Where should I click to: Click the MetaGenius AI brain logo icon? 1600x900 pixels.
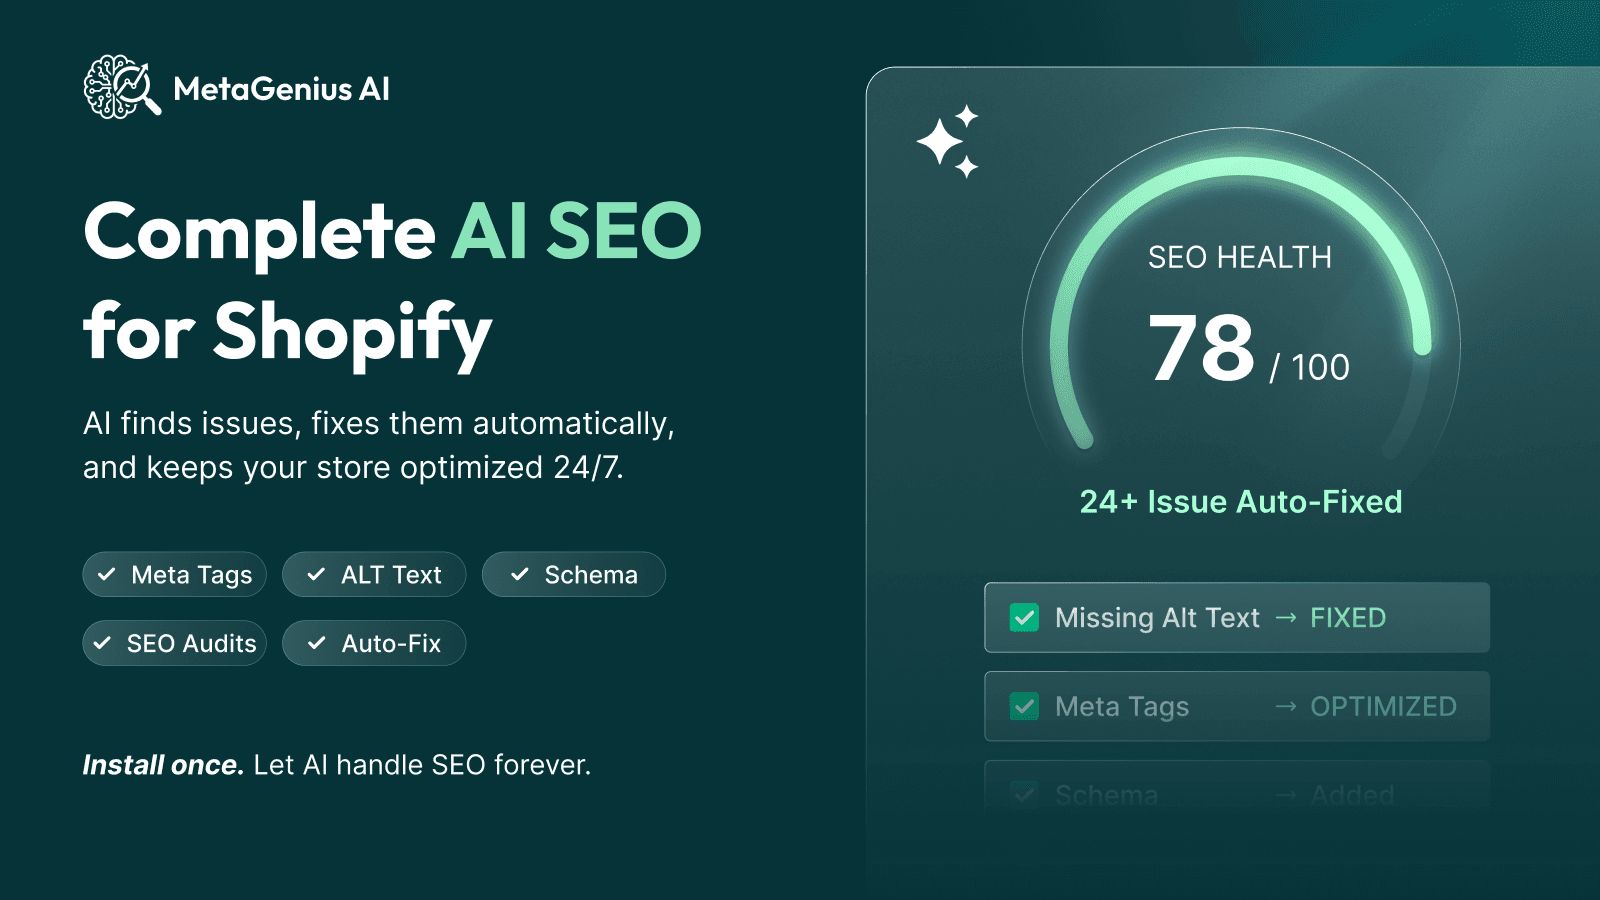122,87
